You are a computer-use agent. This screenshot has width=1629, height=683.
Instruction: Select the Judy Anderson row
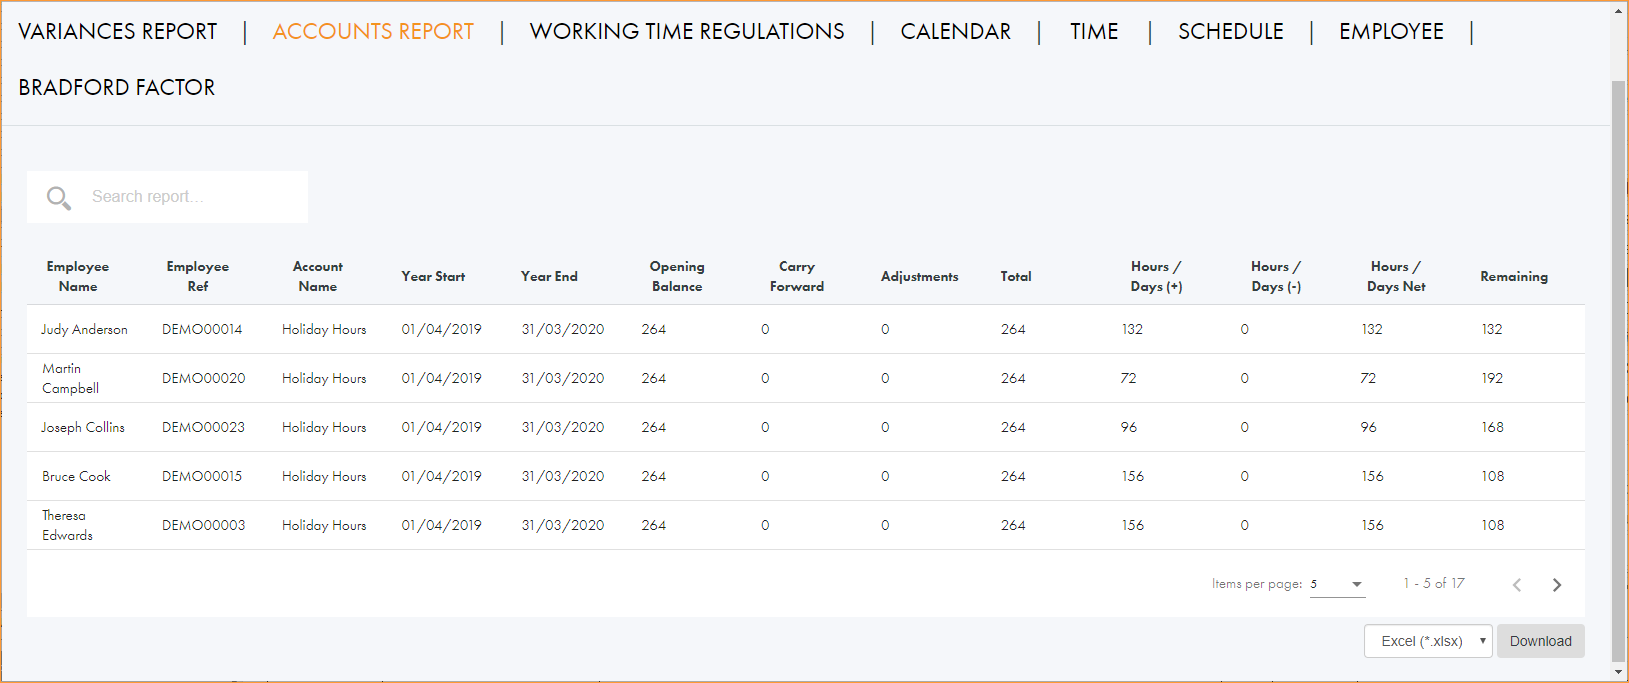tap(85, 330)
